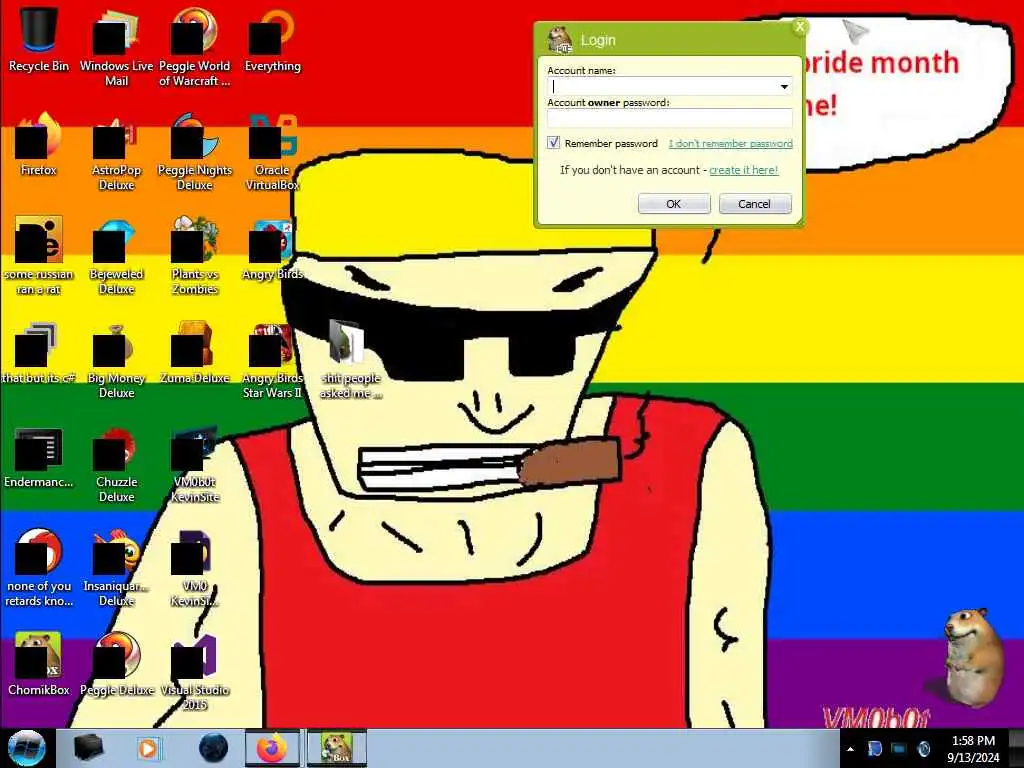
Task: Open the Windows Start menu orb
Action: 26,748
